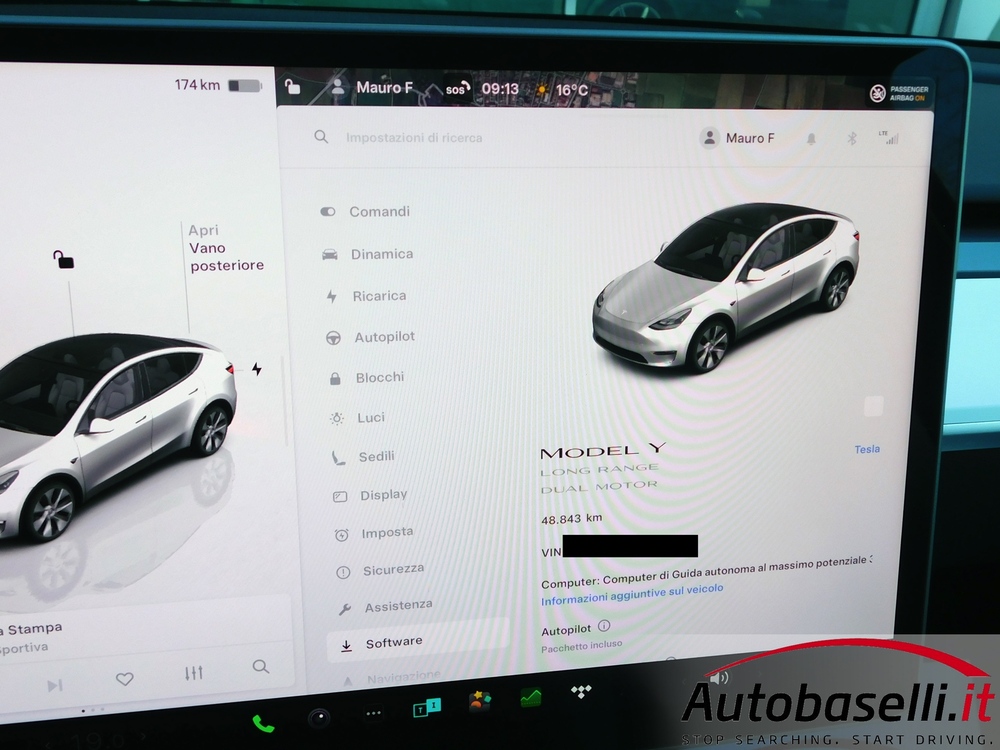
Task: Tap the 09:13 clock in the status bar
Action: pyautogui.click(x=500, y=89)
